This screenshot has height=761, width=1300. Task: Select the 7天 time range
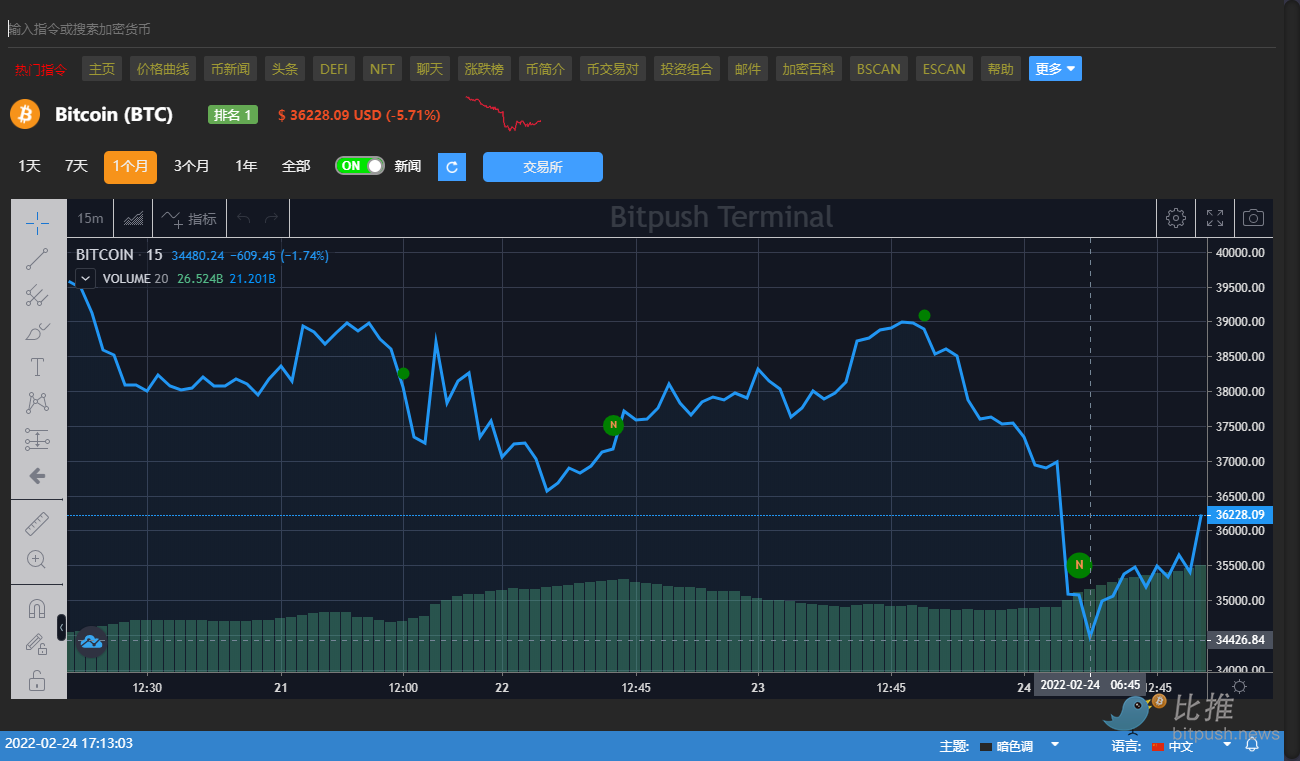[76, 166]
